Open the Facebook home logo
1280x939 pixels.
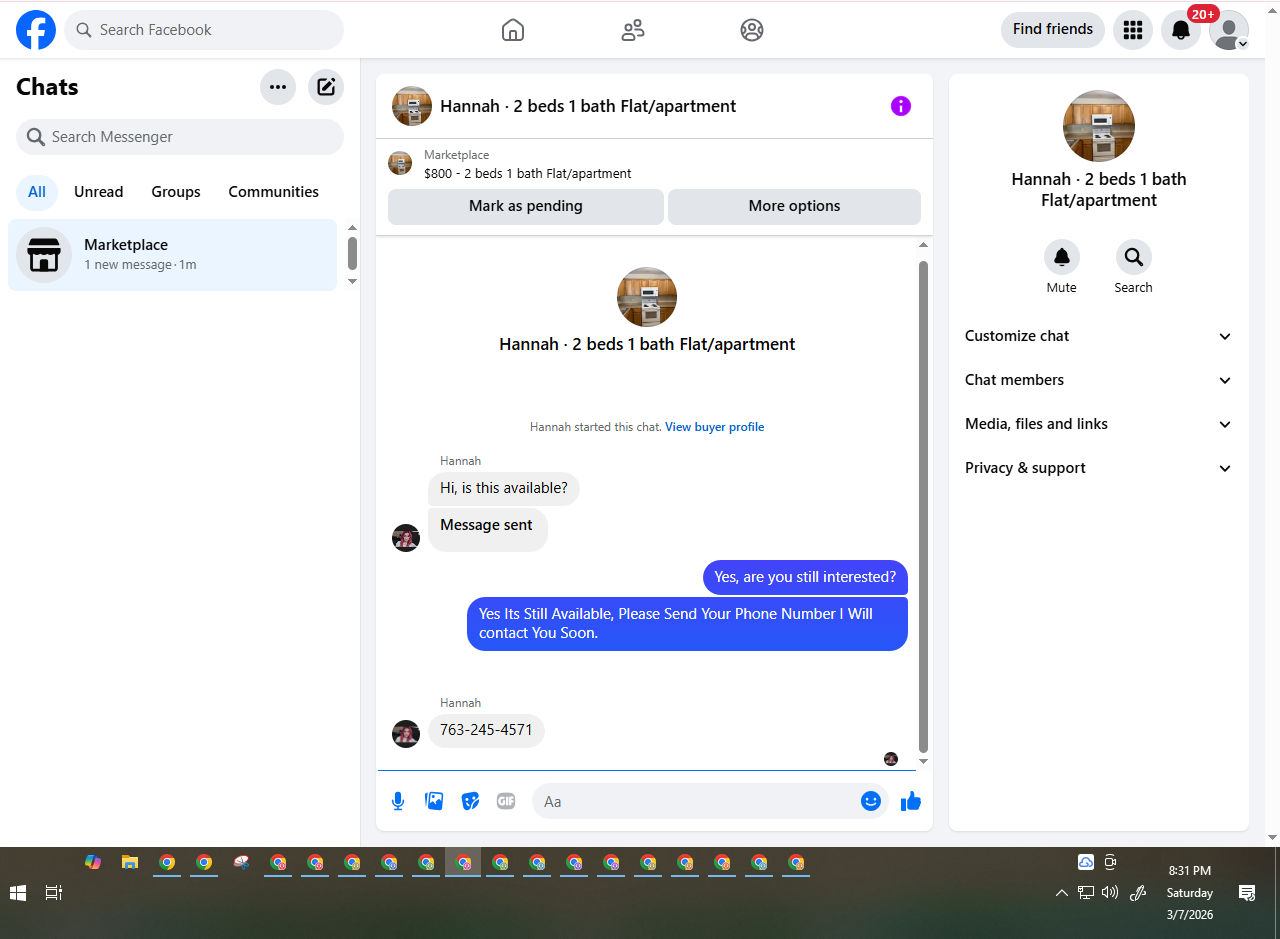pos(36,30)
